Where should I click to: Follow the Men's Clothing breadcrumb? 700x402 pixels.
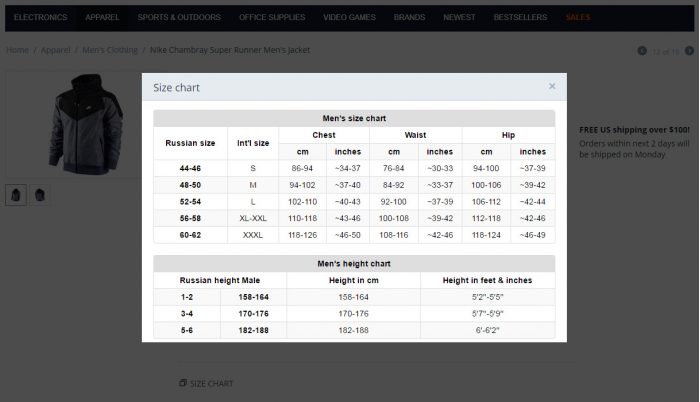tap(110, 50)
